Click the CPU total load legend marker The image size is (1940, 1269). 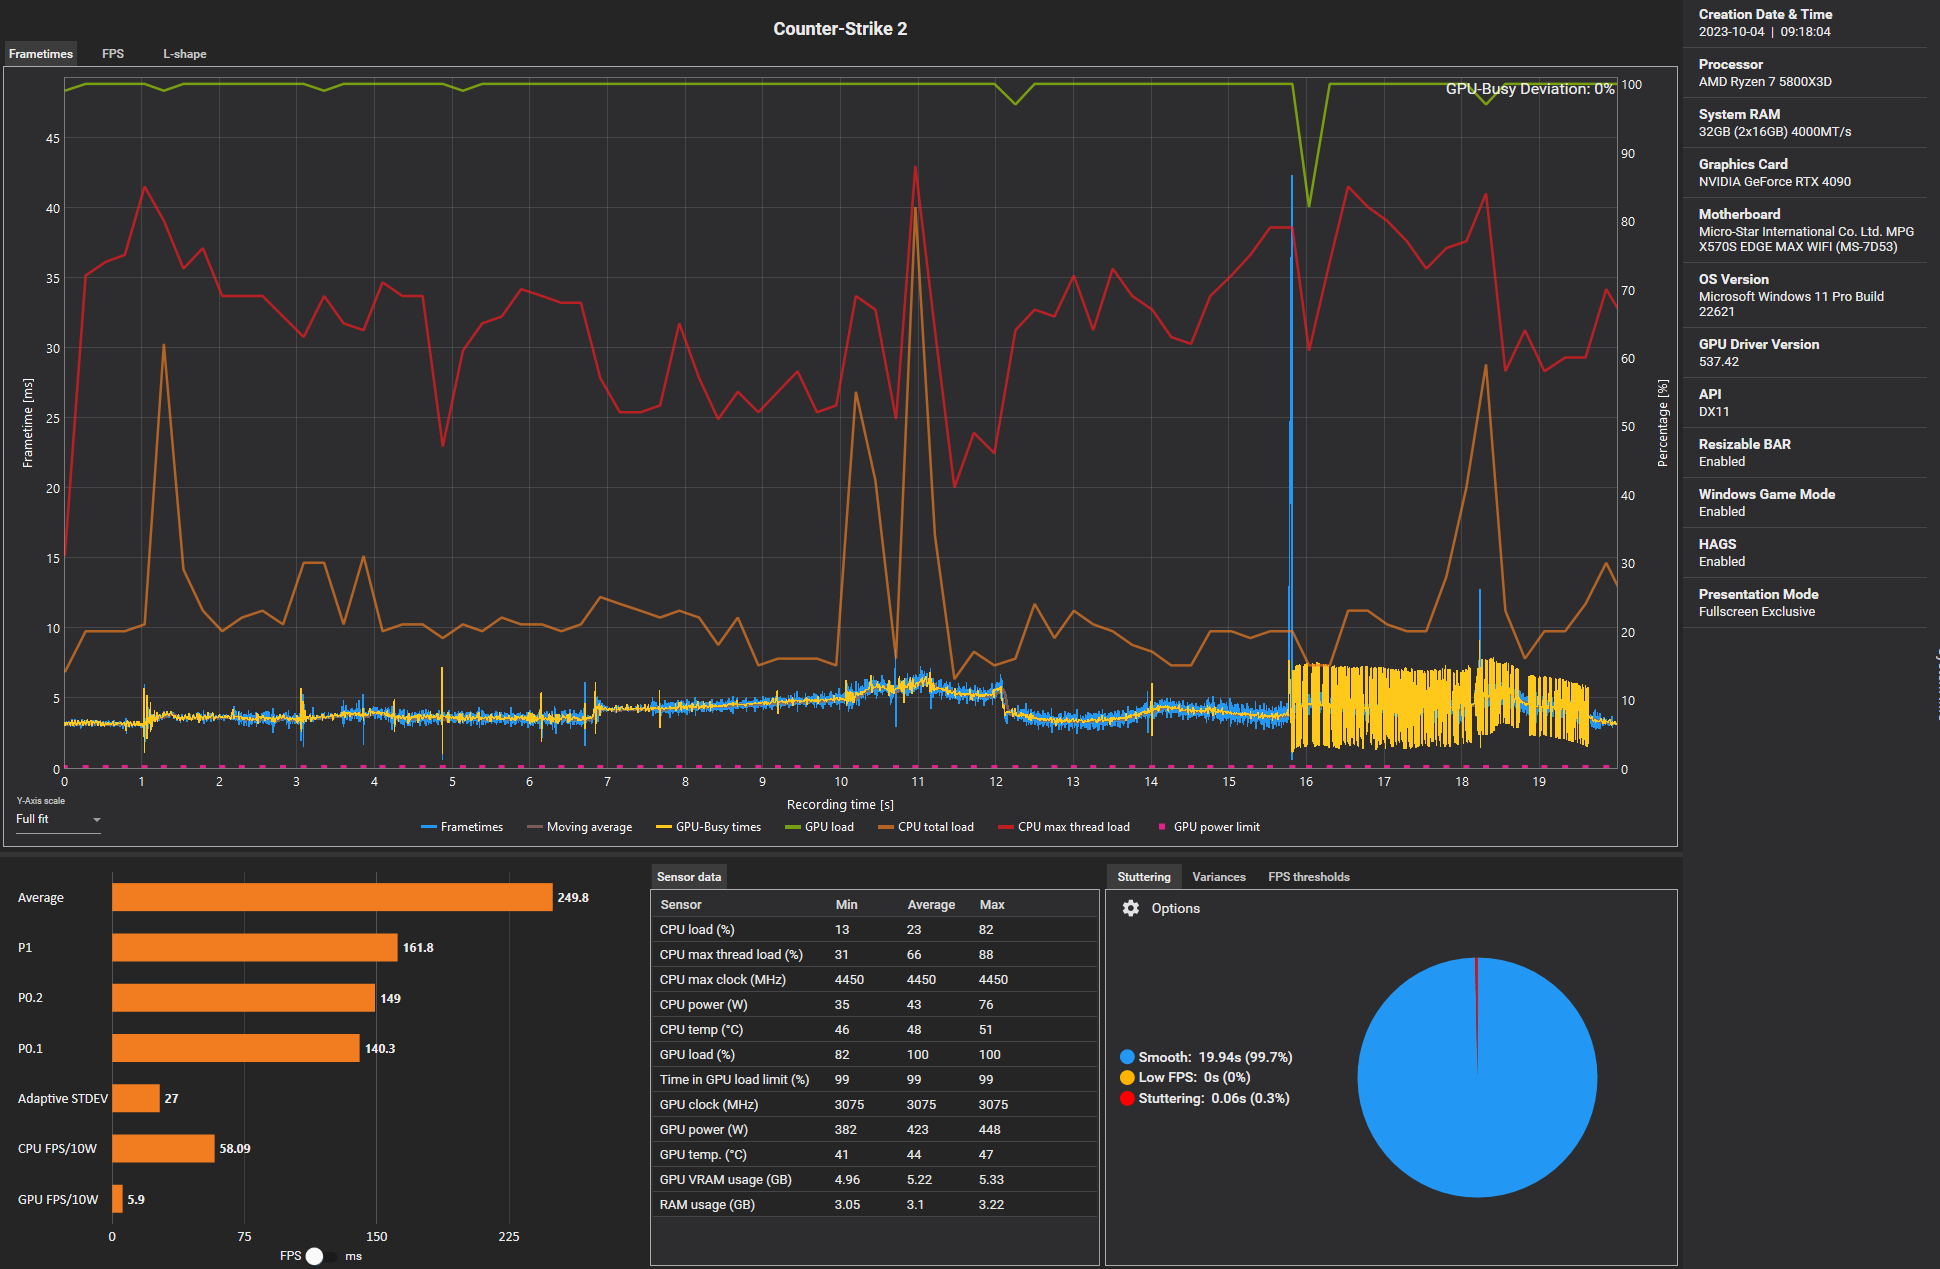click(x=886, y=827)
